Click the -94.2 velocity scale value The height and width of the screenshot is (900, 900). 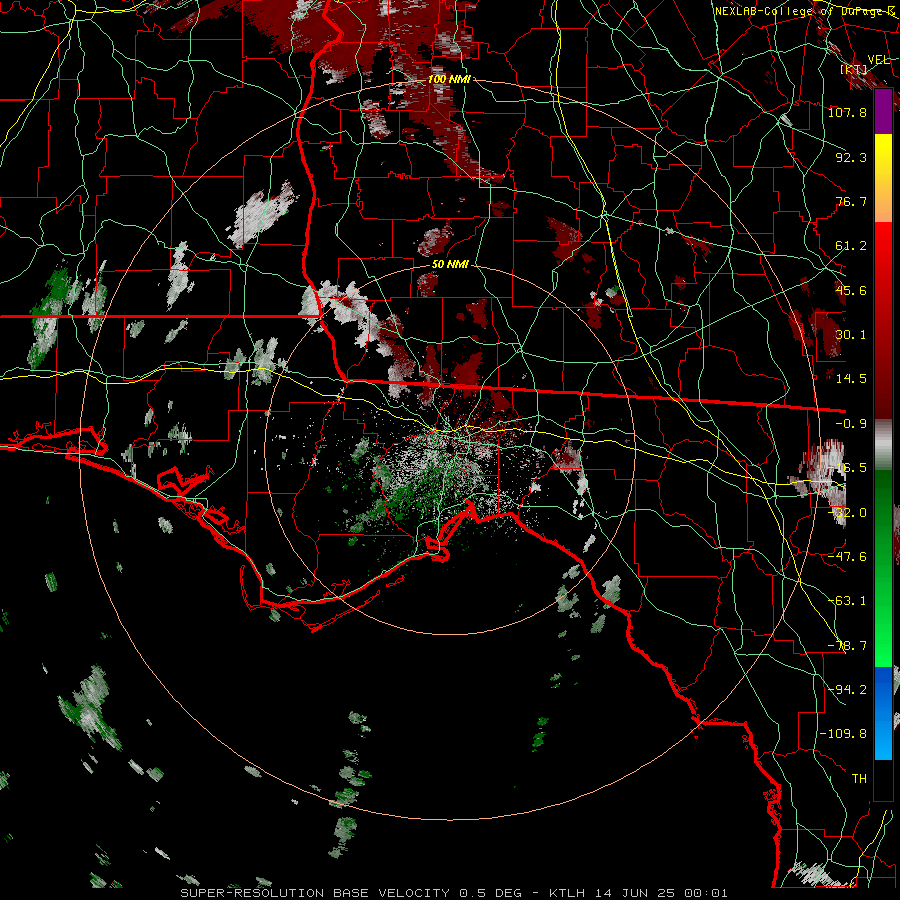(x=847, y=690)
